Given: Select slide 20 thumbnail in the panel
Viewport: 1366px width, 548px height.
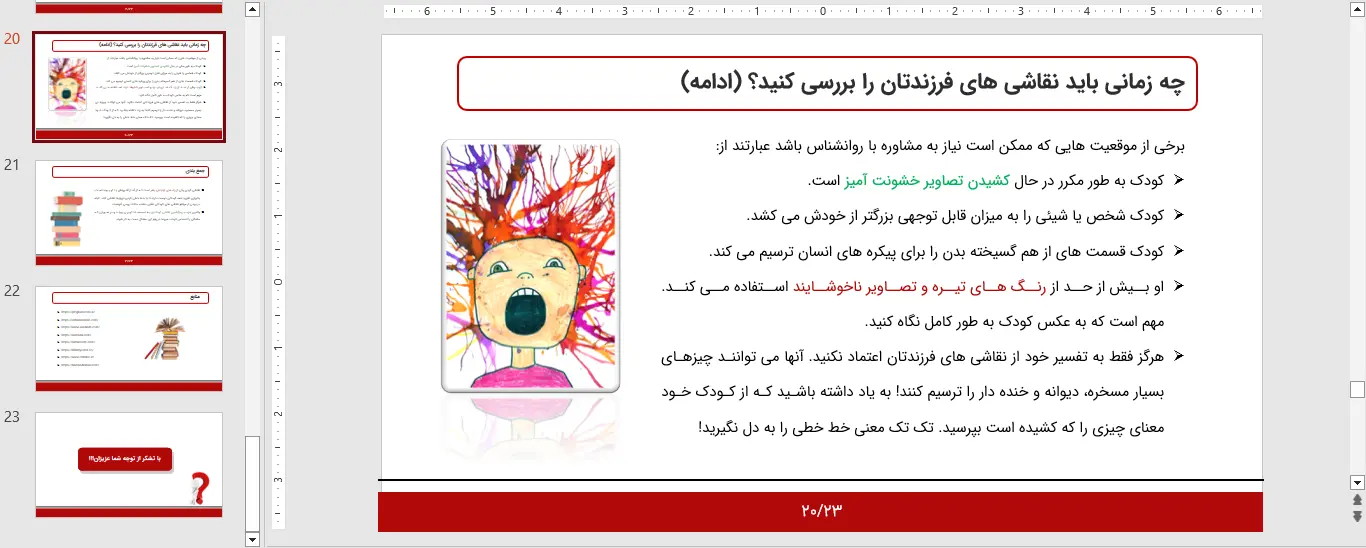Looking at the screenshot, I should point(128,88).
